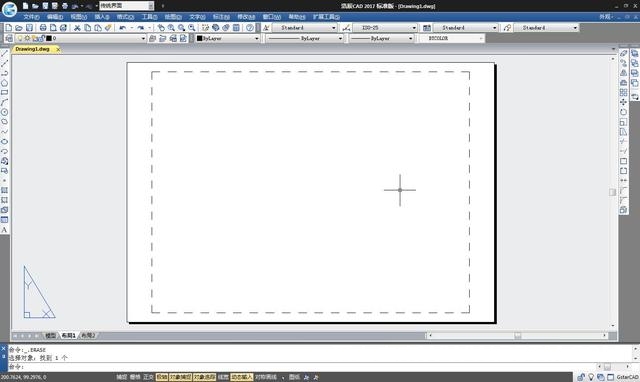Activate the Pan hand tool
Screen dimensions: 640x382
click(x=161, y=28)
